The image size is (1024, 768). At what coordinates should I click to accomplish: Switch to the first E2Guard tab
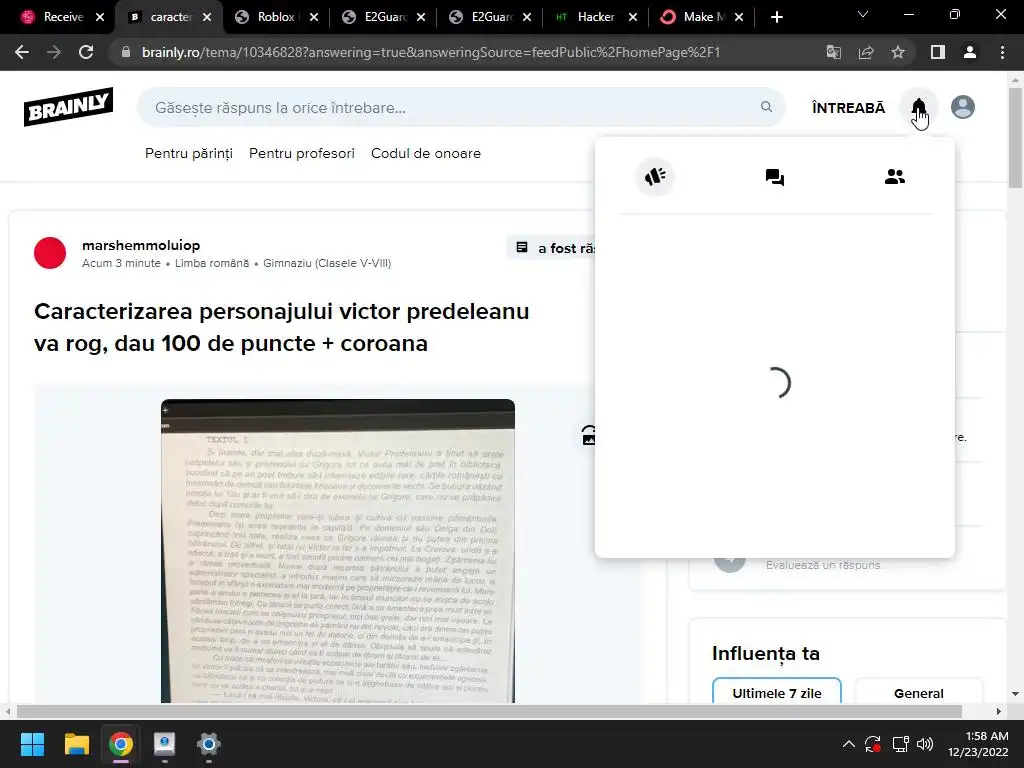coord(383,17)
